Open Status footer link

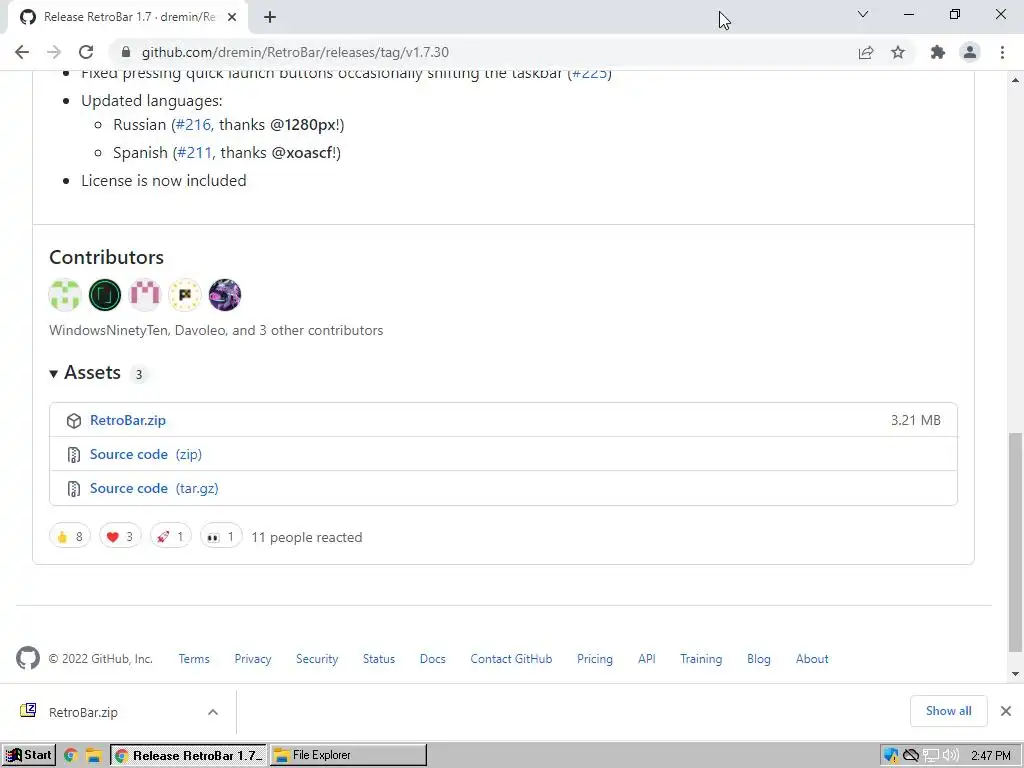379,659
